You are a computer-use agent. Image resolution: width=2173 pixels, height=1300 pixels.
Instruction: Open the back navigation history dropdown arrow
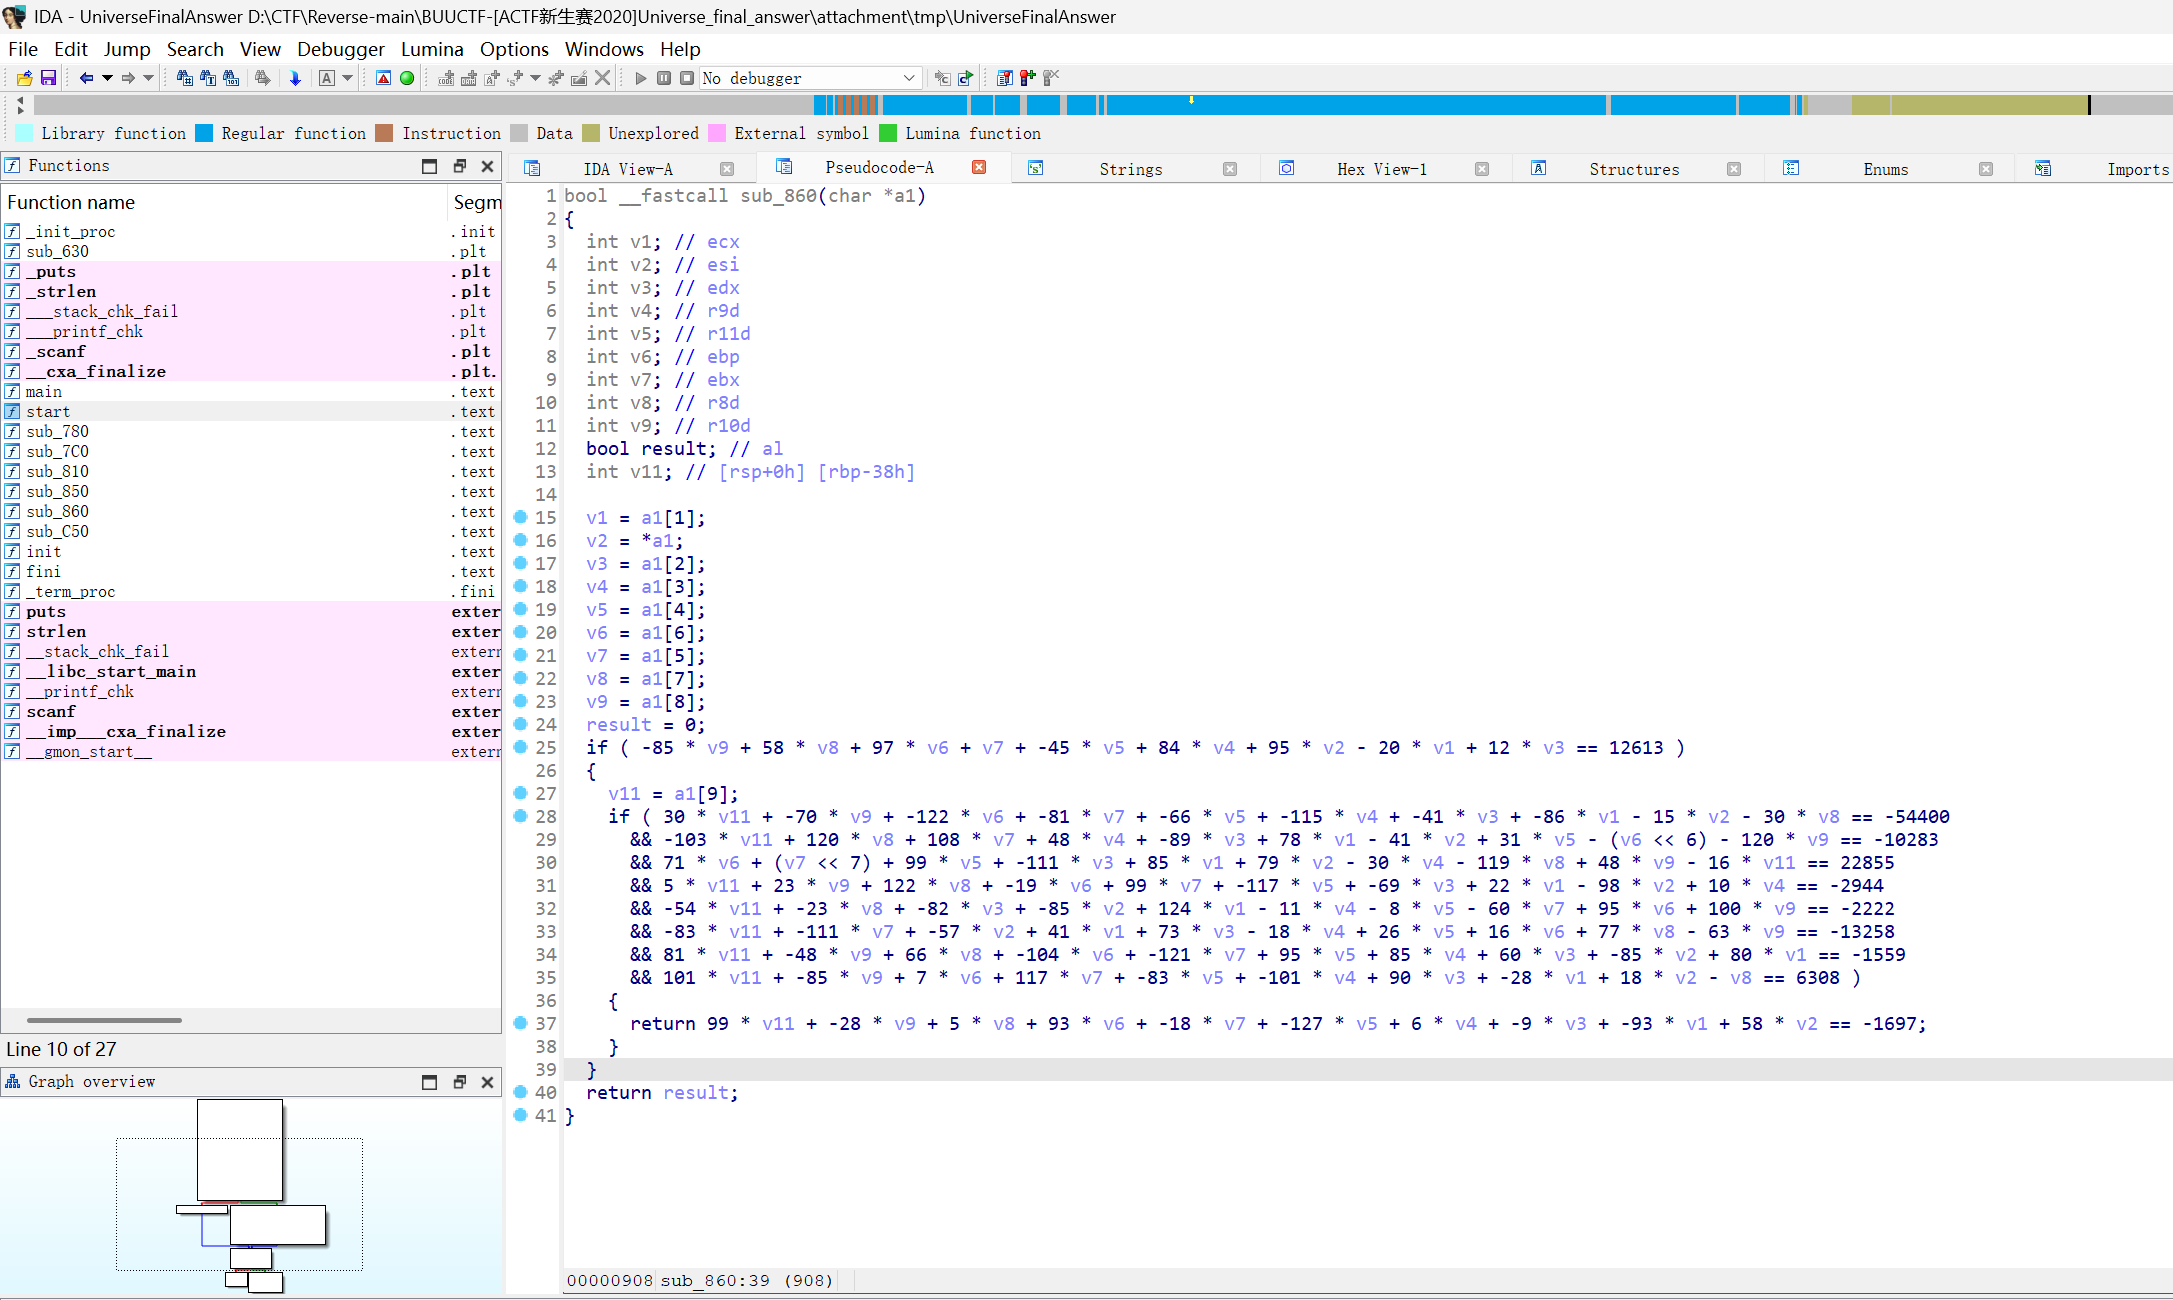tap(105, 78)
